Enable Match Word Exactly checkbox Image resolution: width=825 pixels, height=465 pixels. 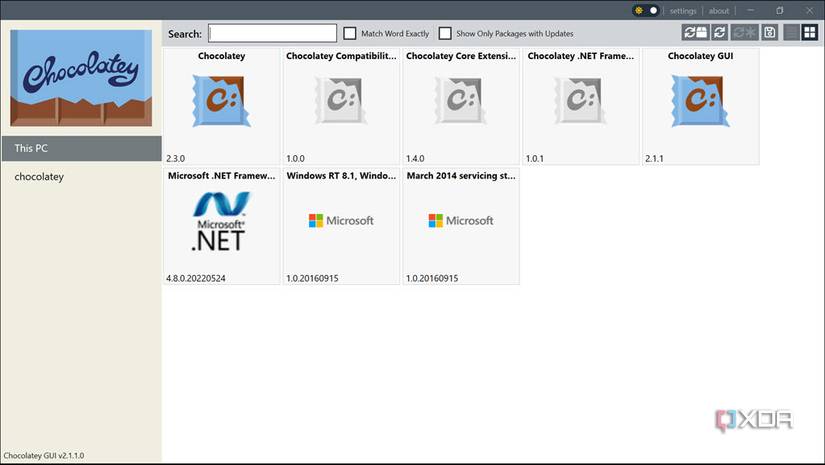point(350,33)
